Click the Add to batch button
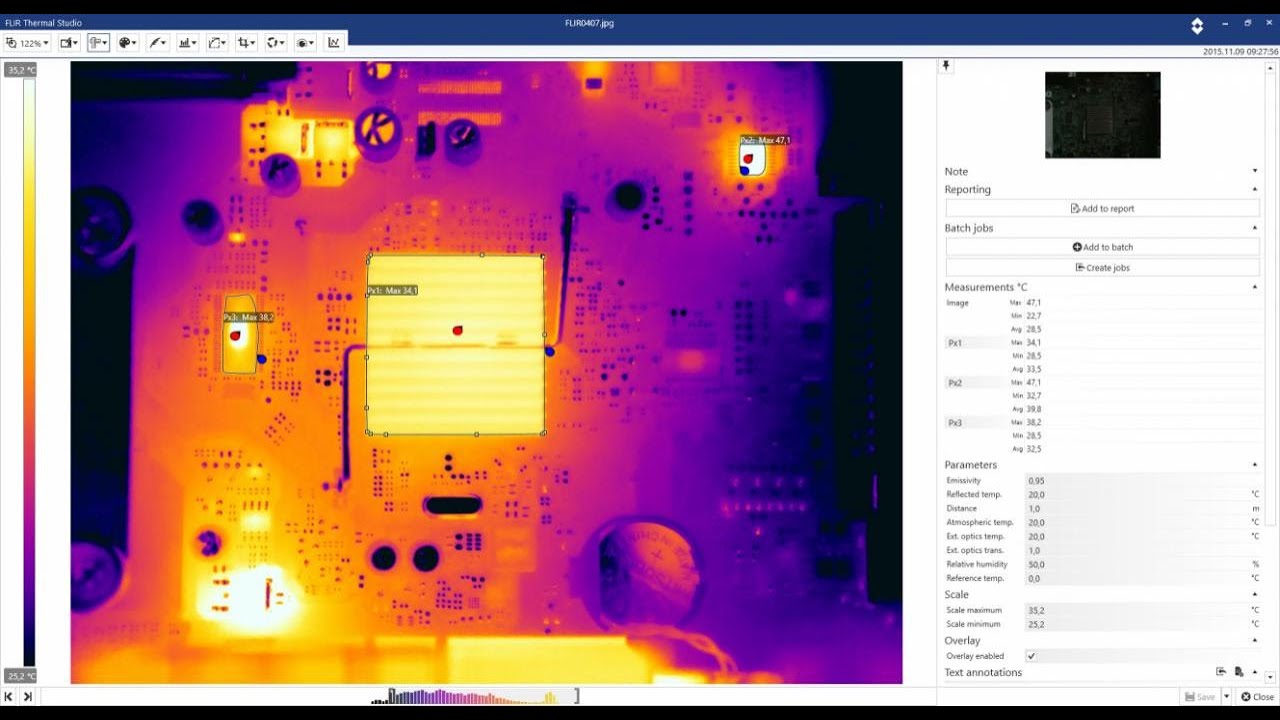1280x720 pixels. pos(1102,247)
